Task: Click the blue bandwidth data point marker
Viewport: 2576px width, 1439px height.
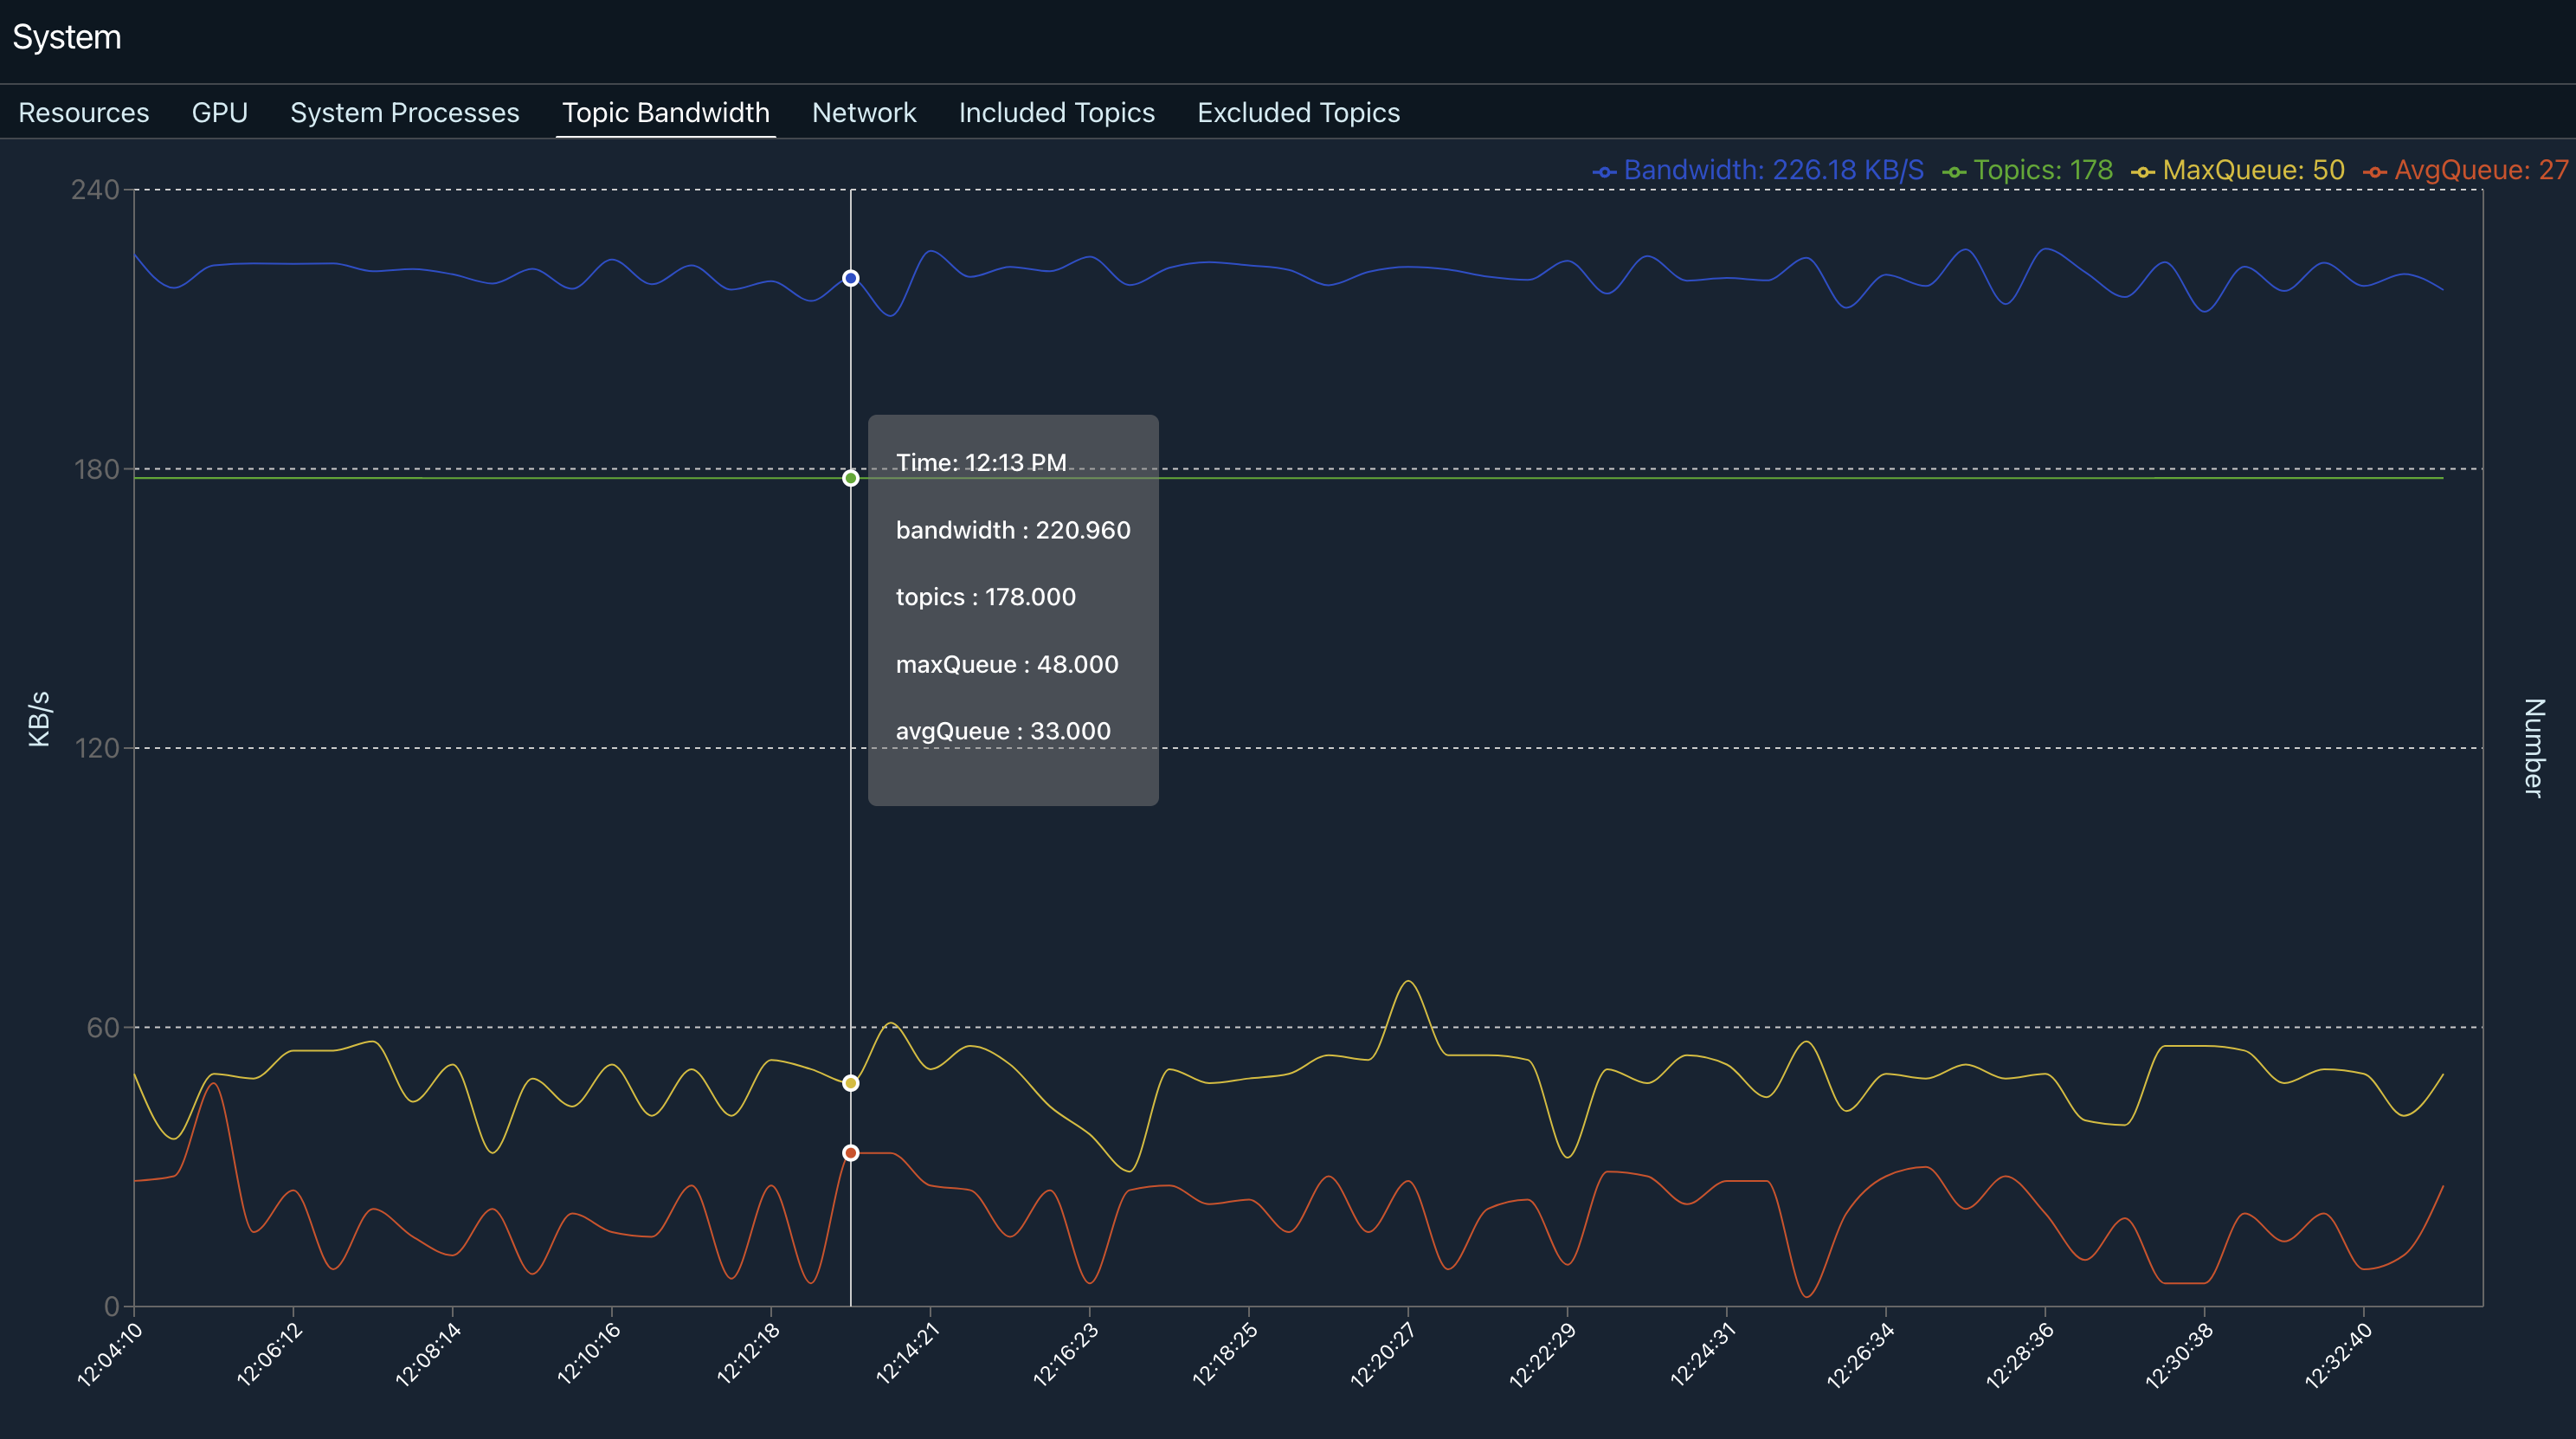Action: pyautogui.click(x=850, y=278)
